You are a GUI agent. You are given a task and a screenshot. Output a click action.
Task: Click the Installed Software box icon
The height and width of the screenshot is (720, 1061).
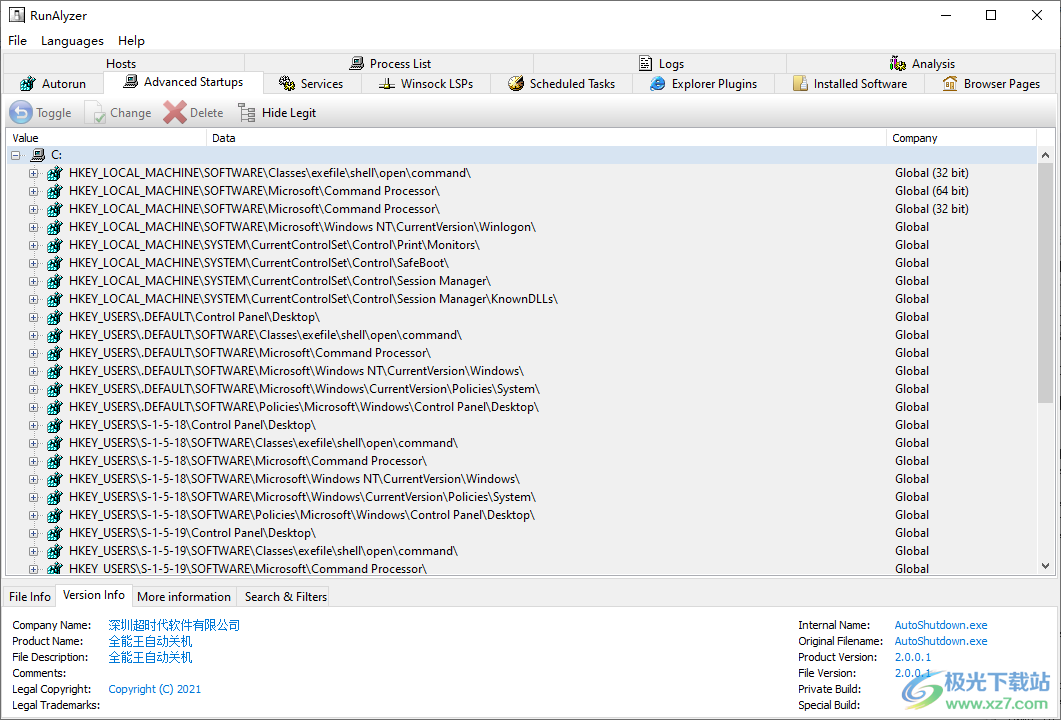coord(800,83)
